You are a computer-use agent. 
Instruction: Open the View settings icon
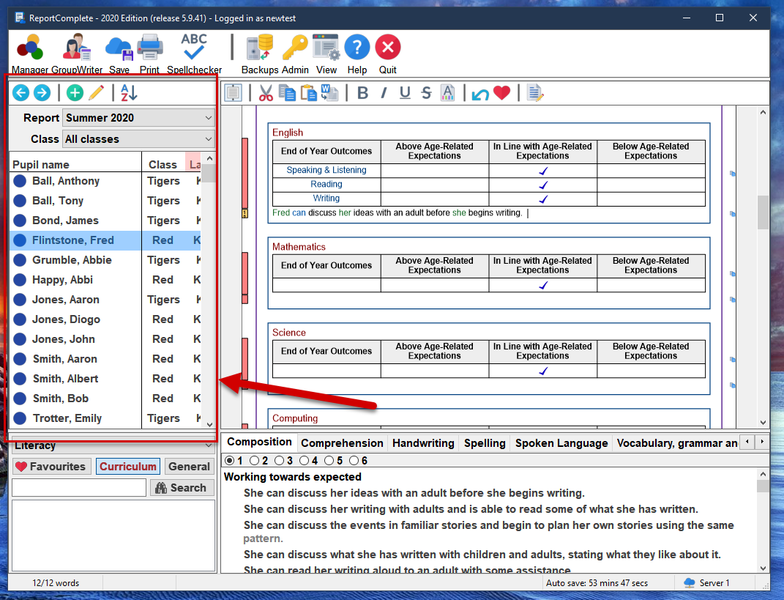[x=326, y=54]
